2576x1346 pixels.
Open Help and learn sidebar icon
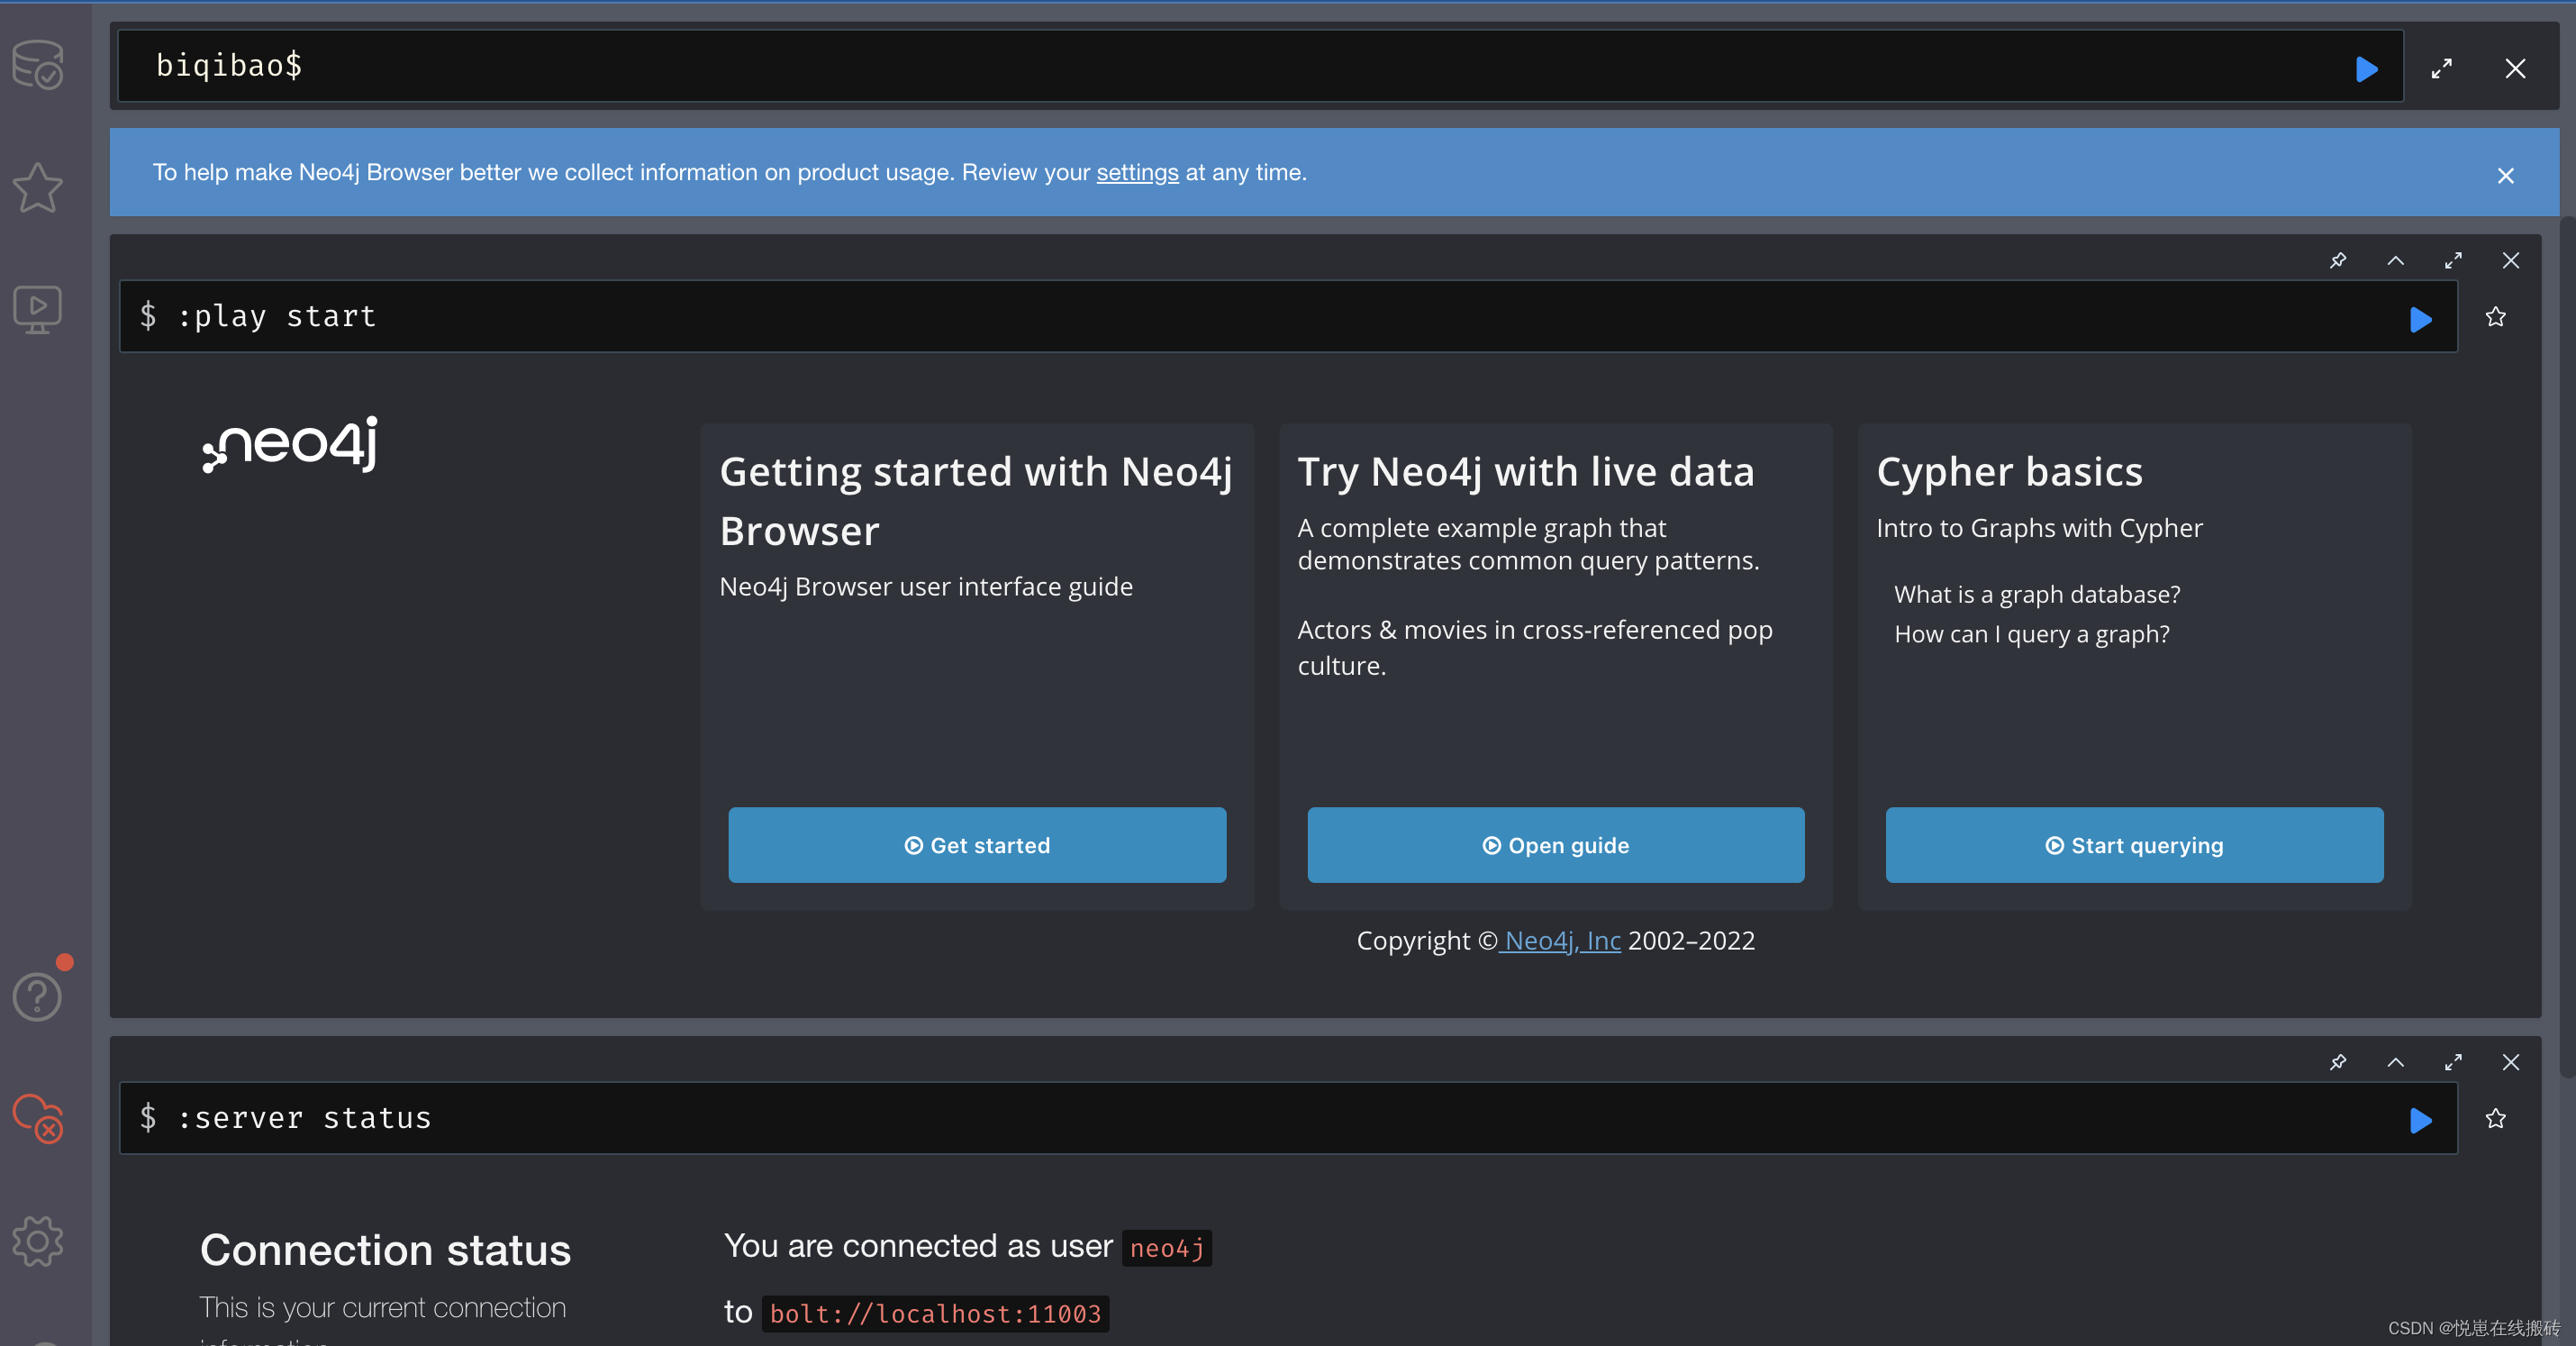(38, 996)
